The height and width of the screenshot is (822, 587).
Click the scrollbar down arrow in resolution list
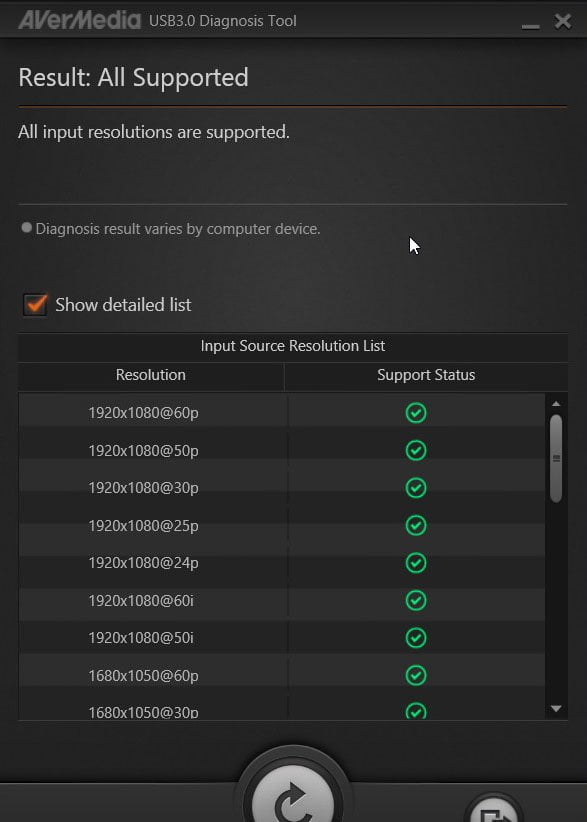click(x=556, y=709)
